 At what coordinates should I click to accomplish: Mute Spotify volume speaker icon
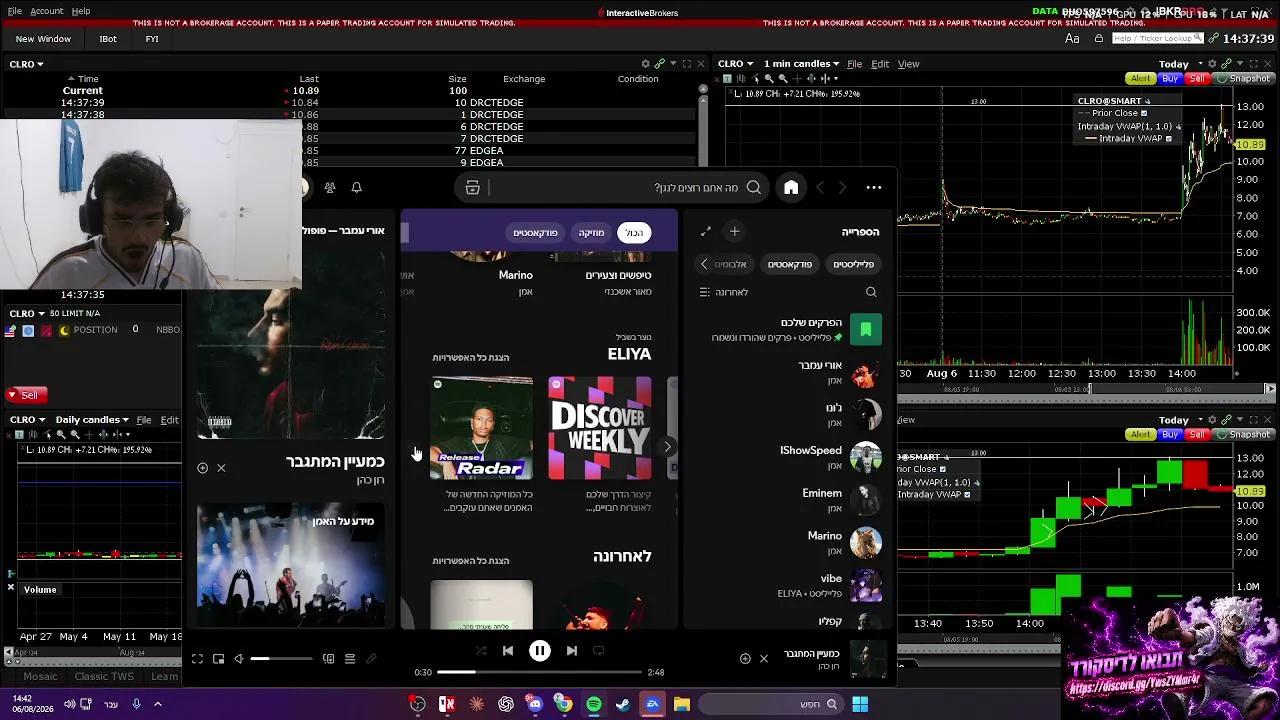[x=238, y=659]
